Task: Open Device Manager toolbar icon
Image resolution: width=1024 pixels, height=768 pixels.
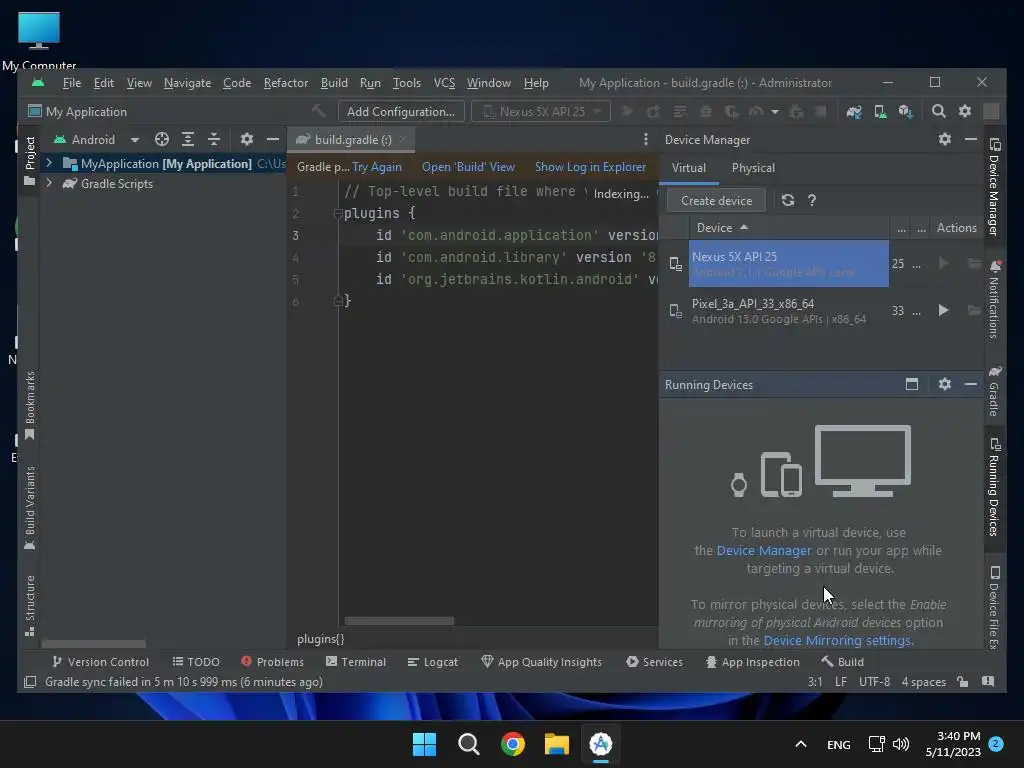Action: pos(880,112)
